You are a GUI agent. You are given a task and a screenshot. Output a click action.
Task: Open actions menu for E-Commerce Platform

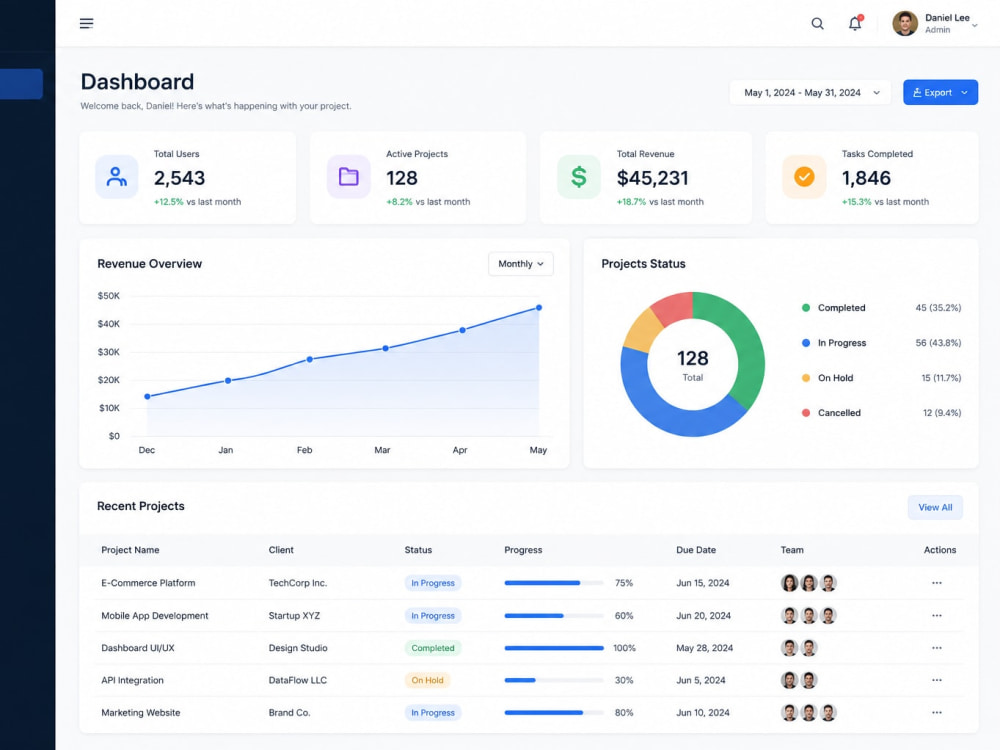pos(936,583)
